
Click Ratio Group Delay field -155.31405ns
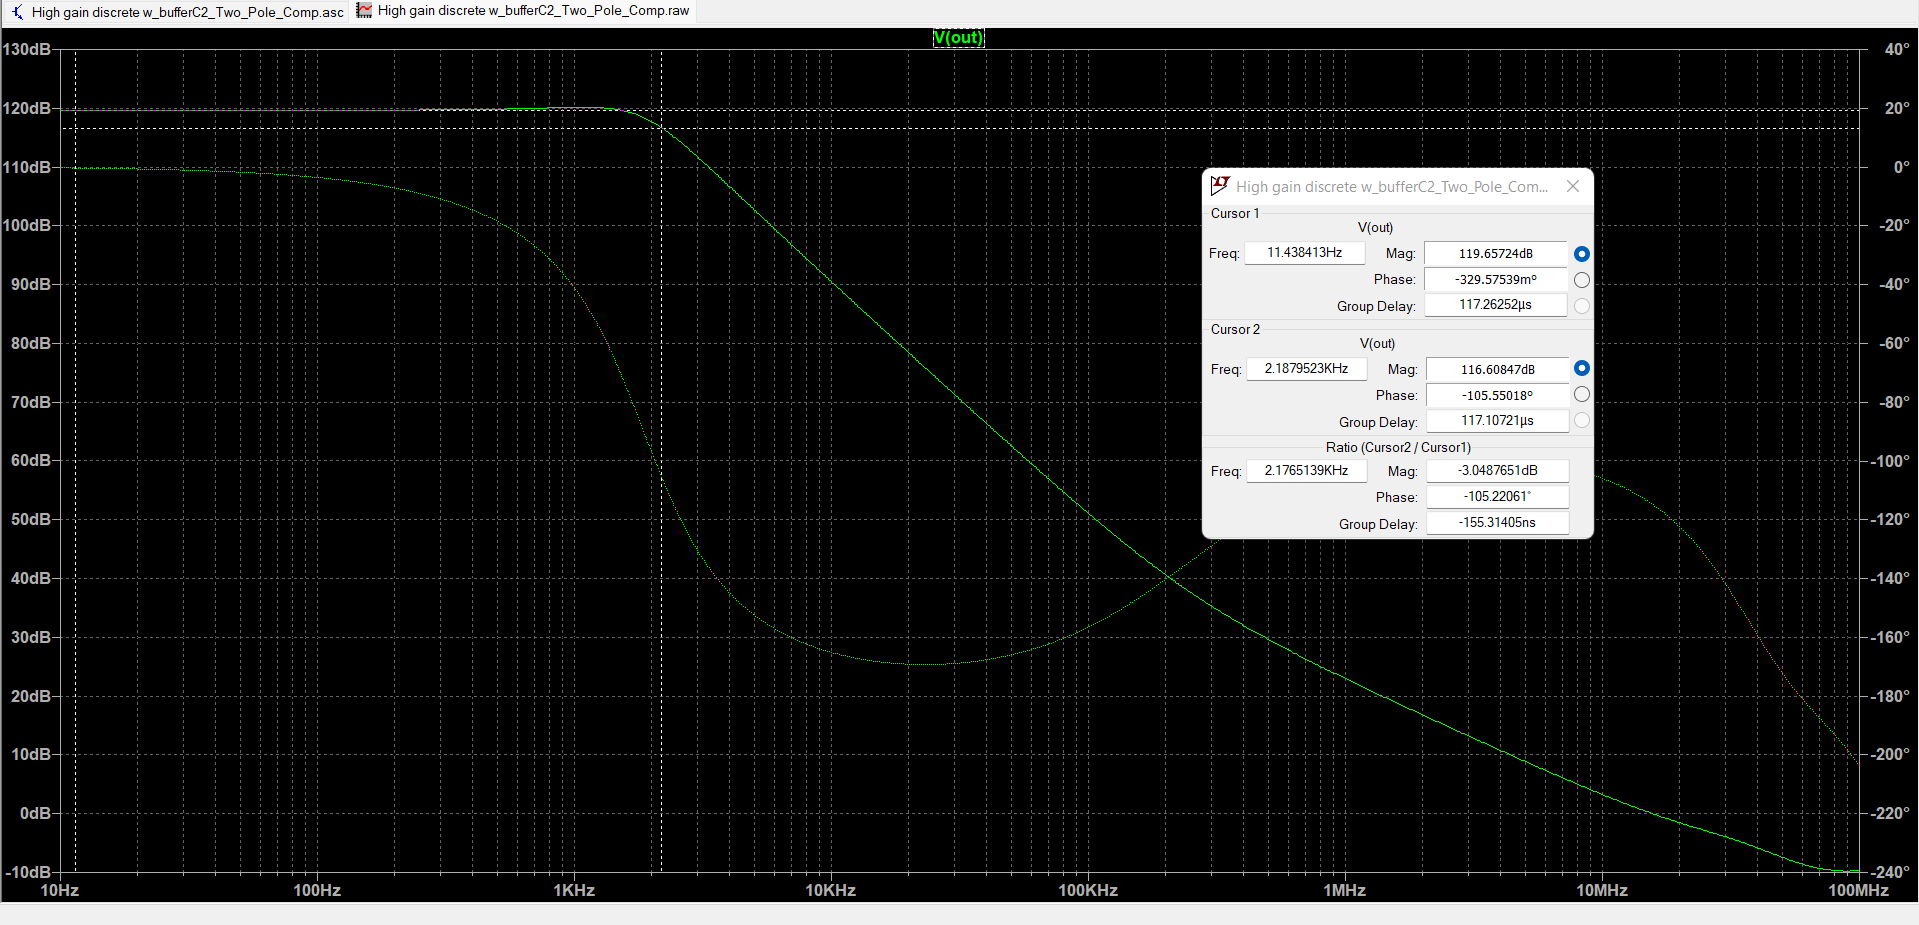tap(1497, 523)
